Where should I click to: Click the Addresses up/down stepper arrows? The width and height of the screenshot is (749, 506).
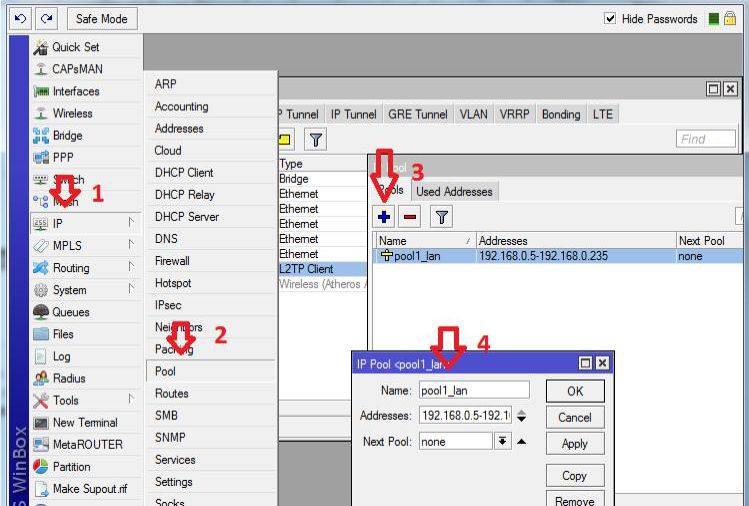tap(522, 416)
